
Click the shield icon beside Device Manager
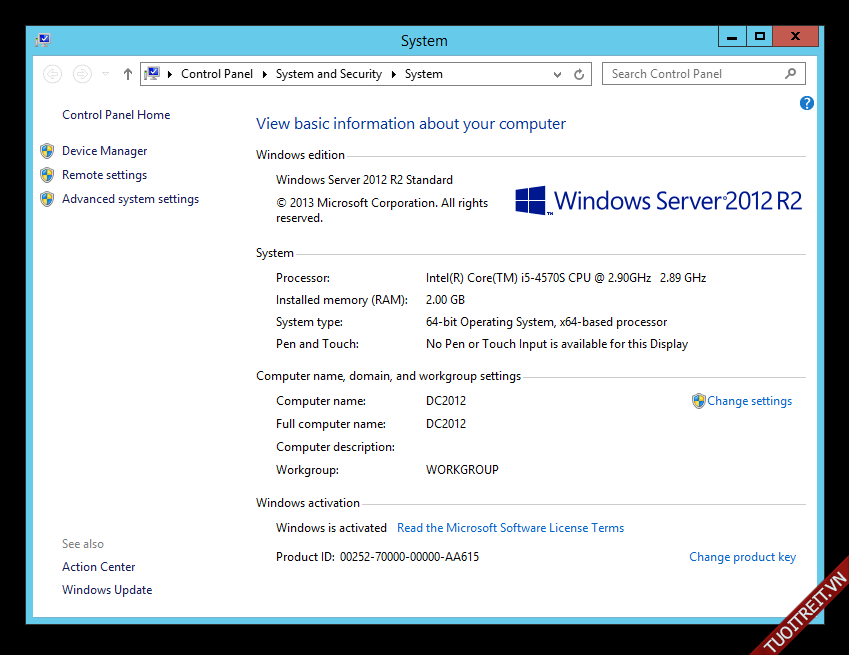47,151
